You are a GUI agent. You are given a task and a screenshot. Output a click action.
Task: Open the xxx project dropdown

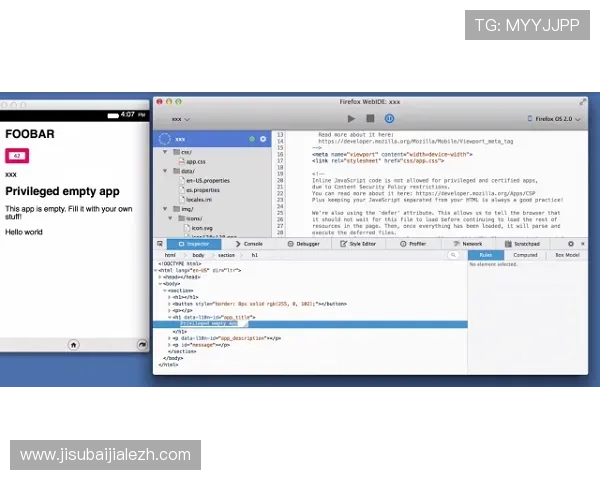(181, 119)
